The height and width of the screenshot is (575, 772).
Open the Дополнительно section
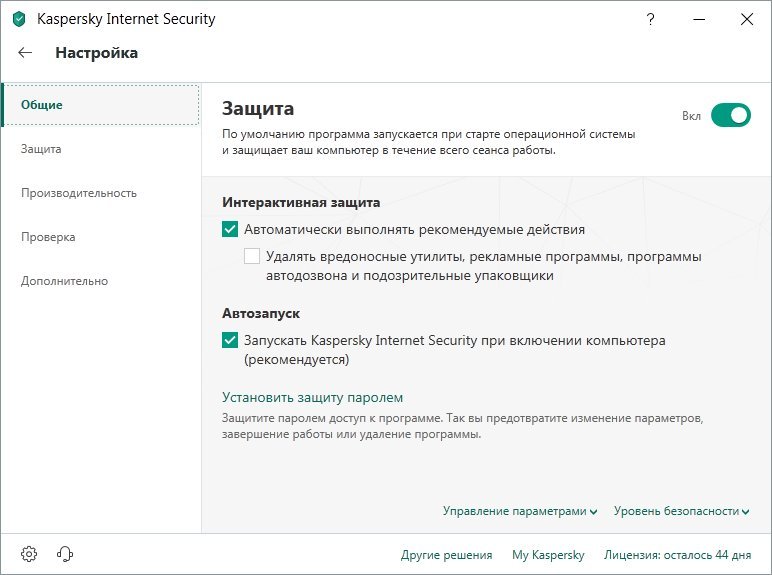click(64, 281)
